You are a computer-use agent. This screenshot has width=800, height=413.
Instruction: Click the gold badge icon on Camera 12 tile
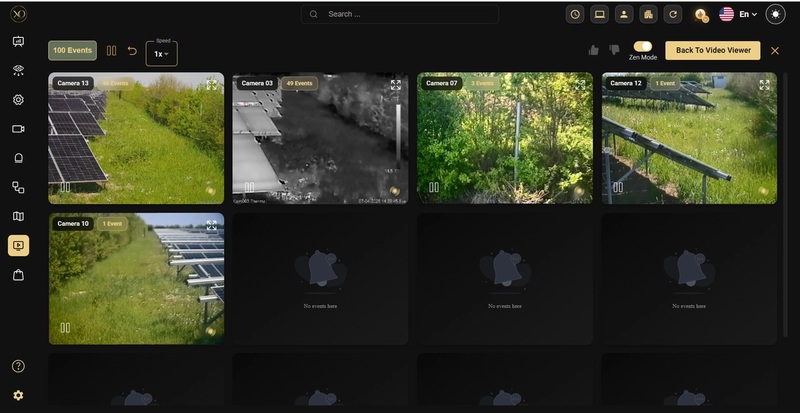[x=763, y=191]
